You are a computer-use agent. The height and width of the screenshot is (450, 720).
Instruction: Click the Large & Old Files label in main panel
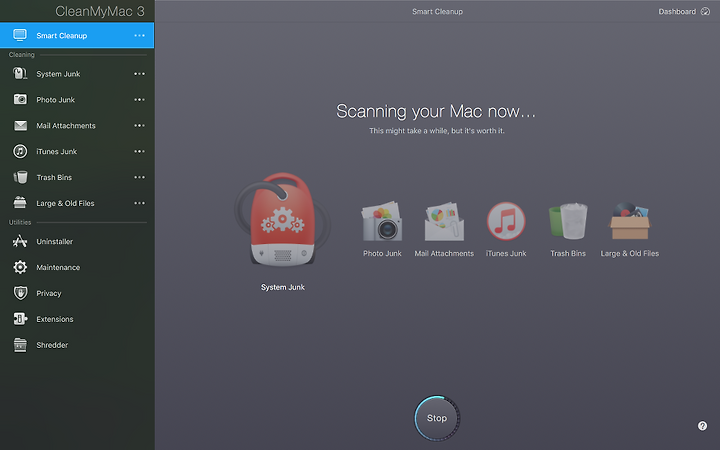(630, 253)
